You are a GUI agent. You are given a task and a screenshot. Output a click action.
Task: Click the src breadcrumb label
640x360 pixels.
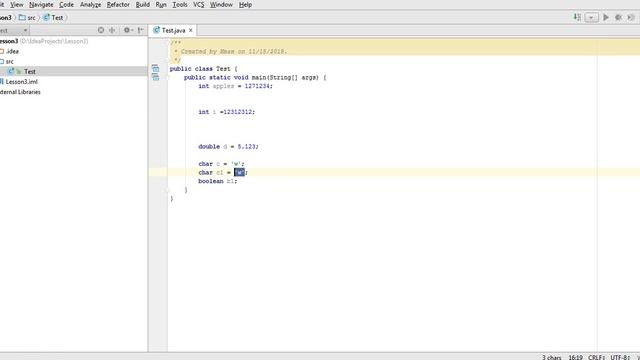(x=31, y=18)
